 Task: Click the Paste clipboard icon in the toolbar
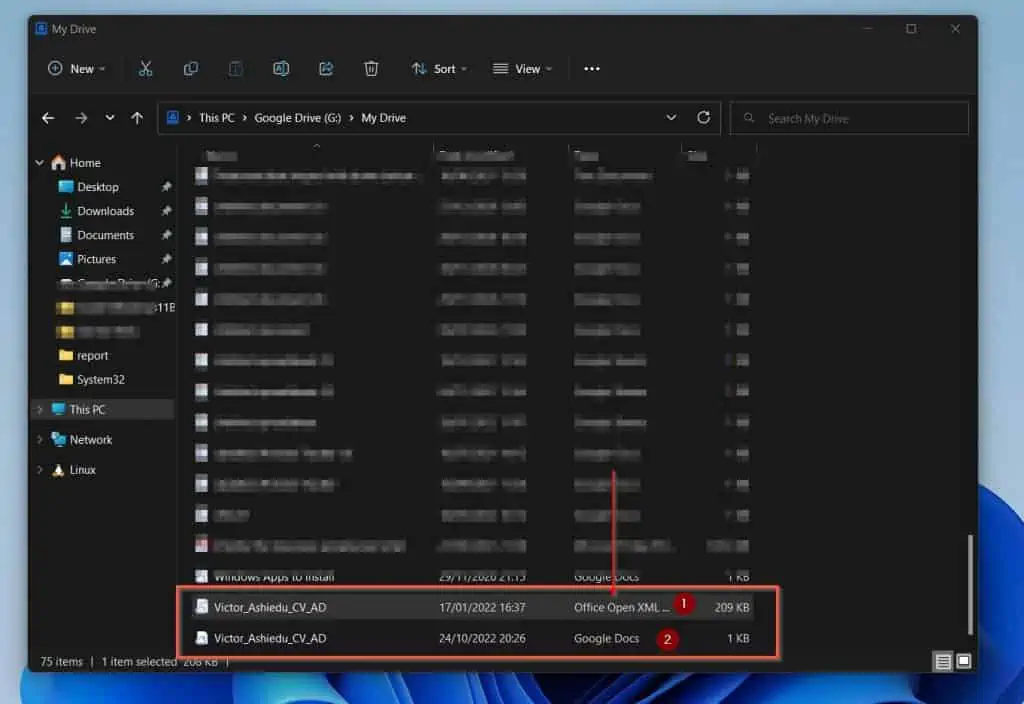point(236,69)
